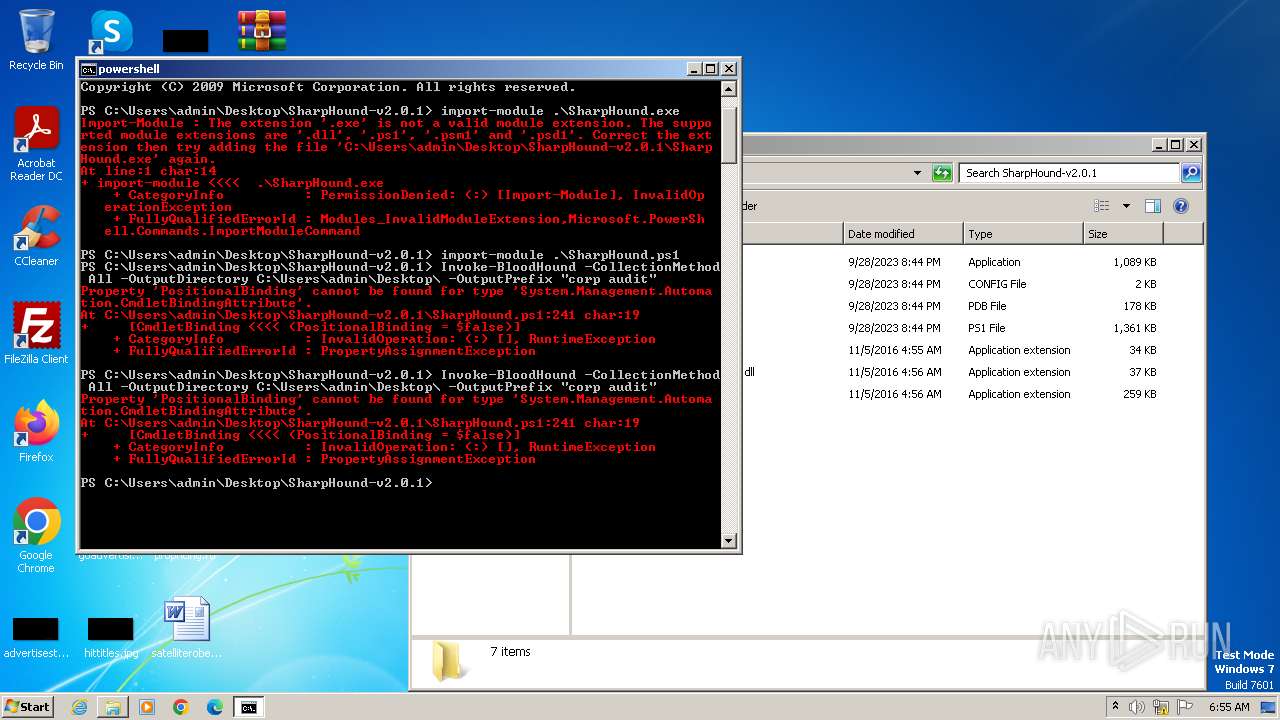This screenshot has height=720, width=1280.
Task: Open the WinRAR desktop icon
Action: (x=262, y=31)
